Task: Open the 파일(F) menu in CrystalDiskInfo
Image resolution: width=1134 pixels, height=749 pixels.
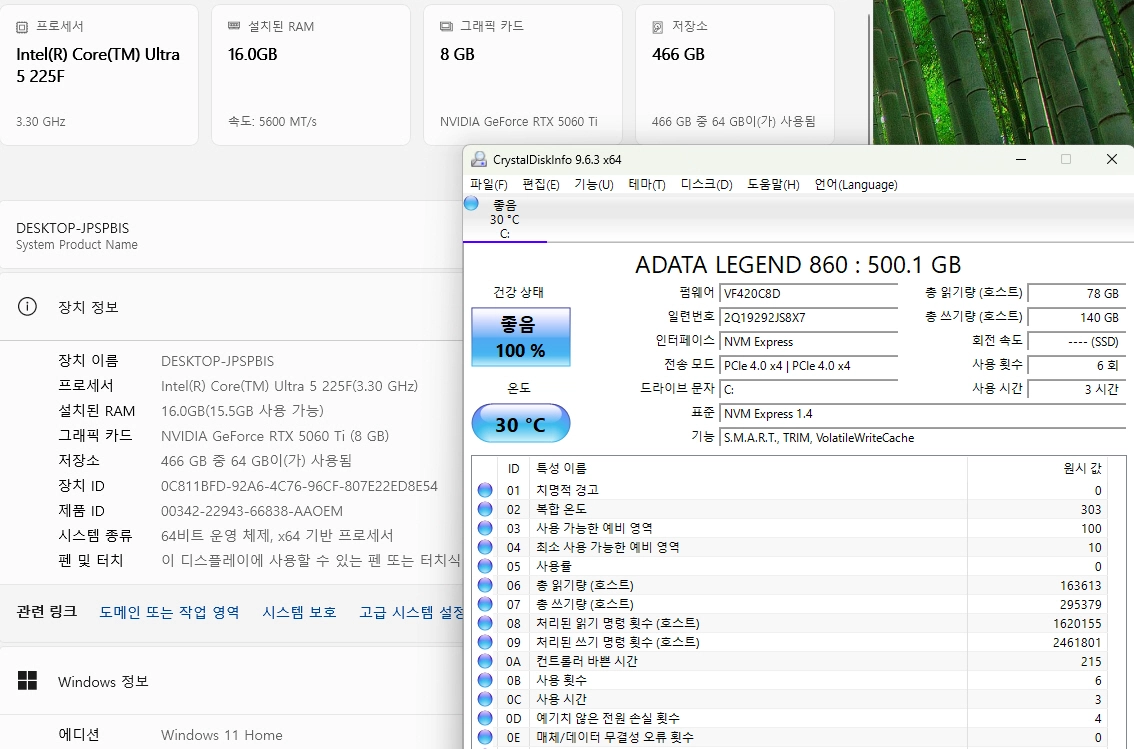Action: (x=489, y=184)
